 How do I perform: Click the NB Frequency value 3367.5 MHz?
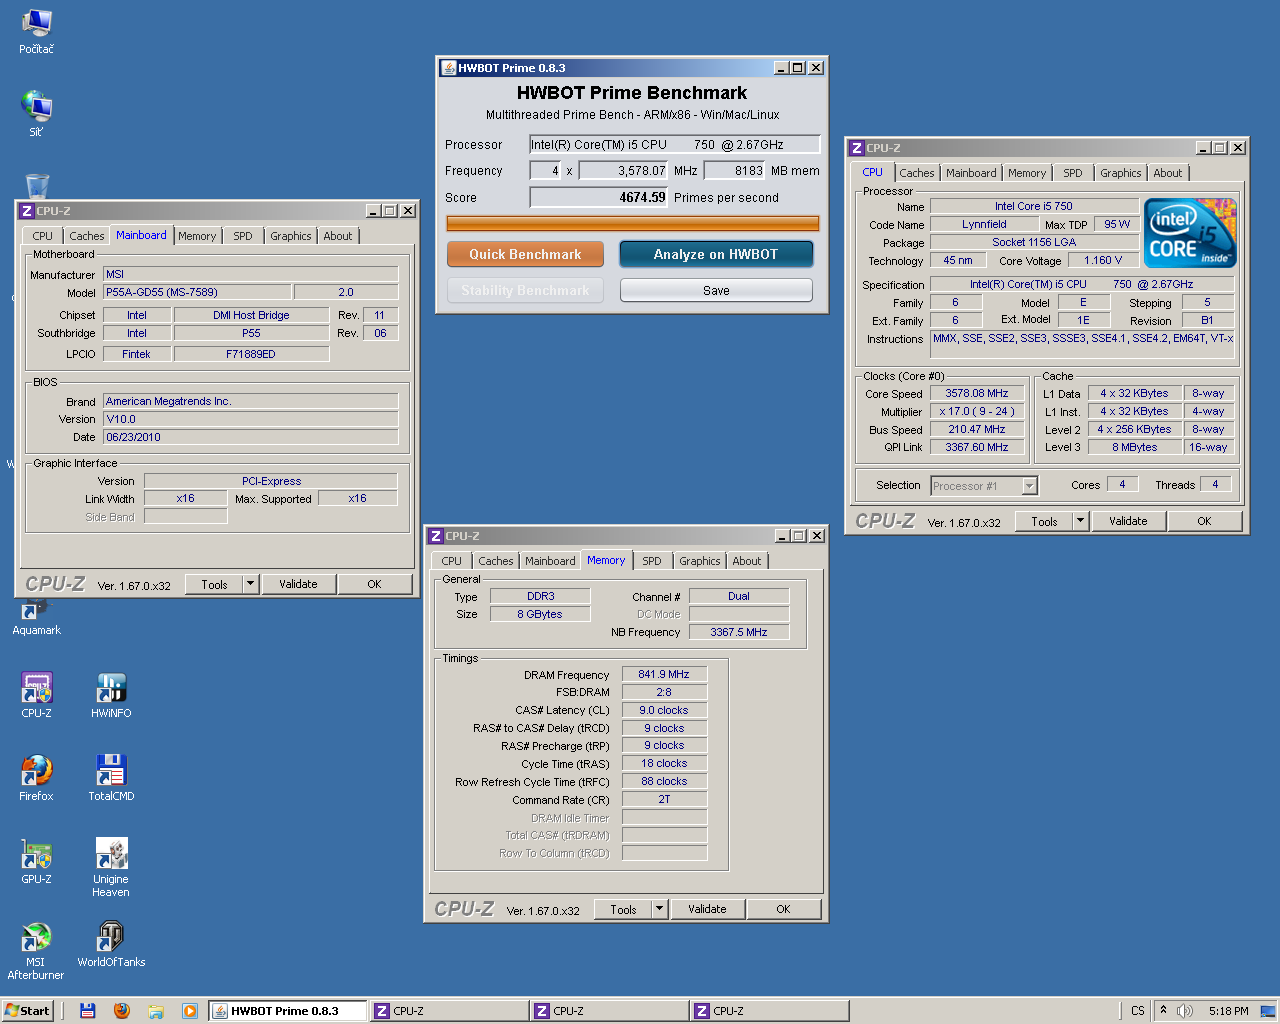[739, 632]
